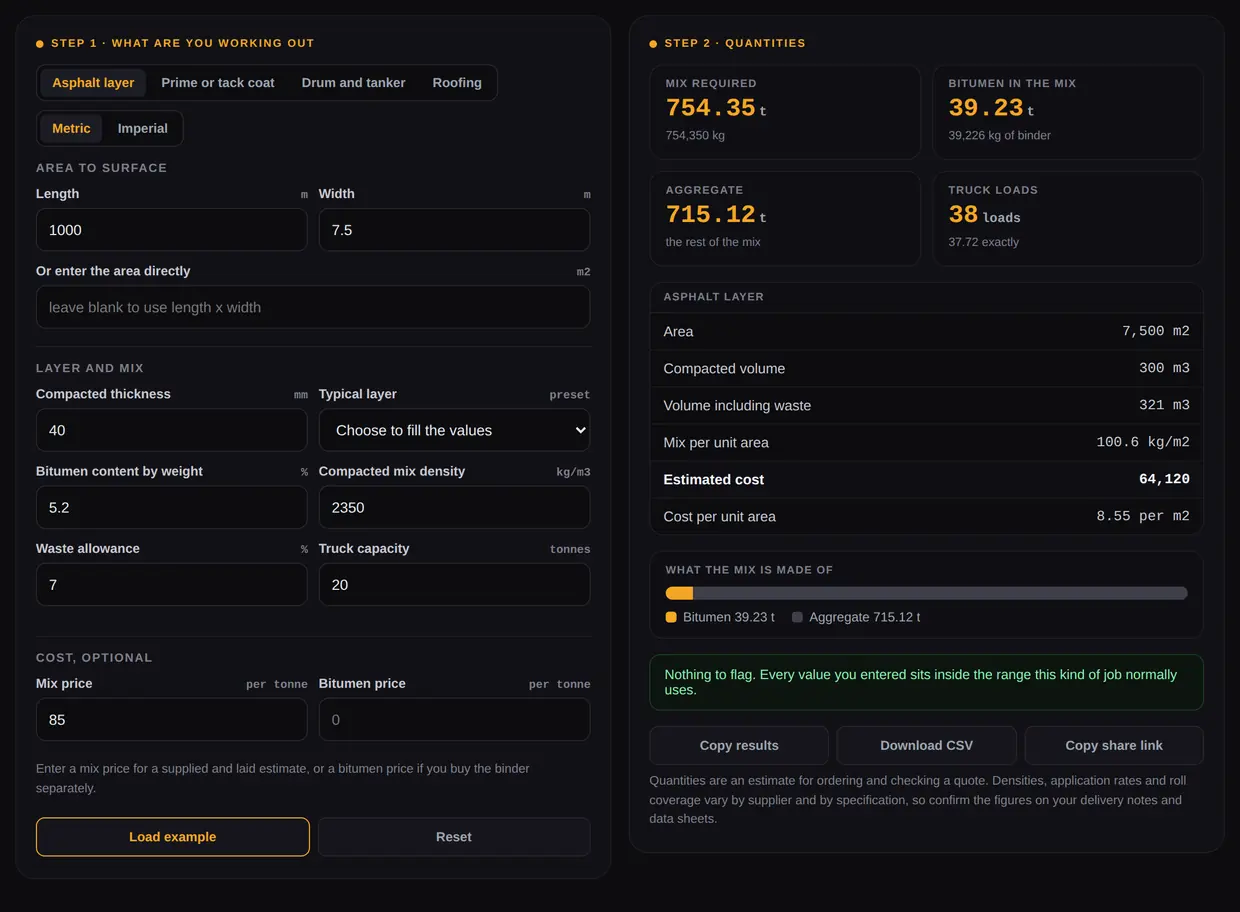Click the '37.72 exactly' text

[x=984, y=242]
